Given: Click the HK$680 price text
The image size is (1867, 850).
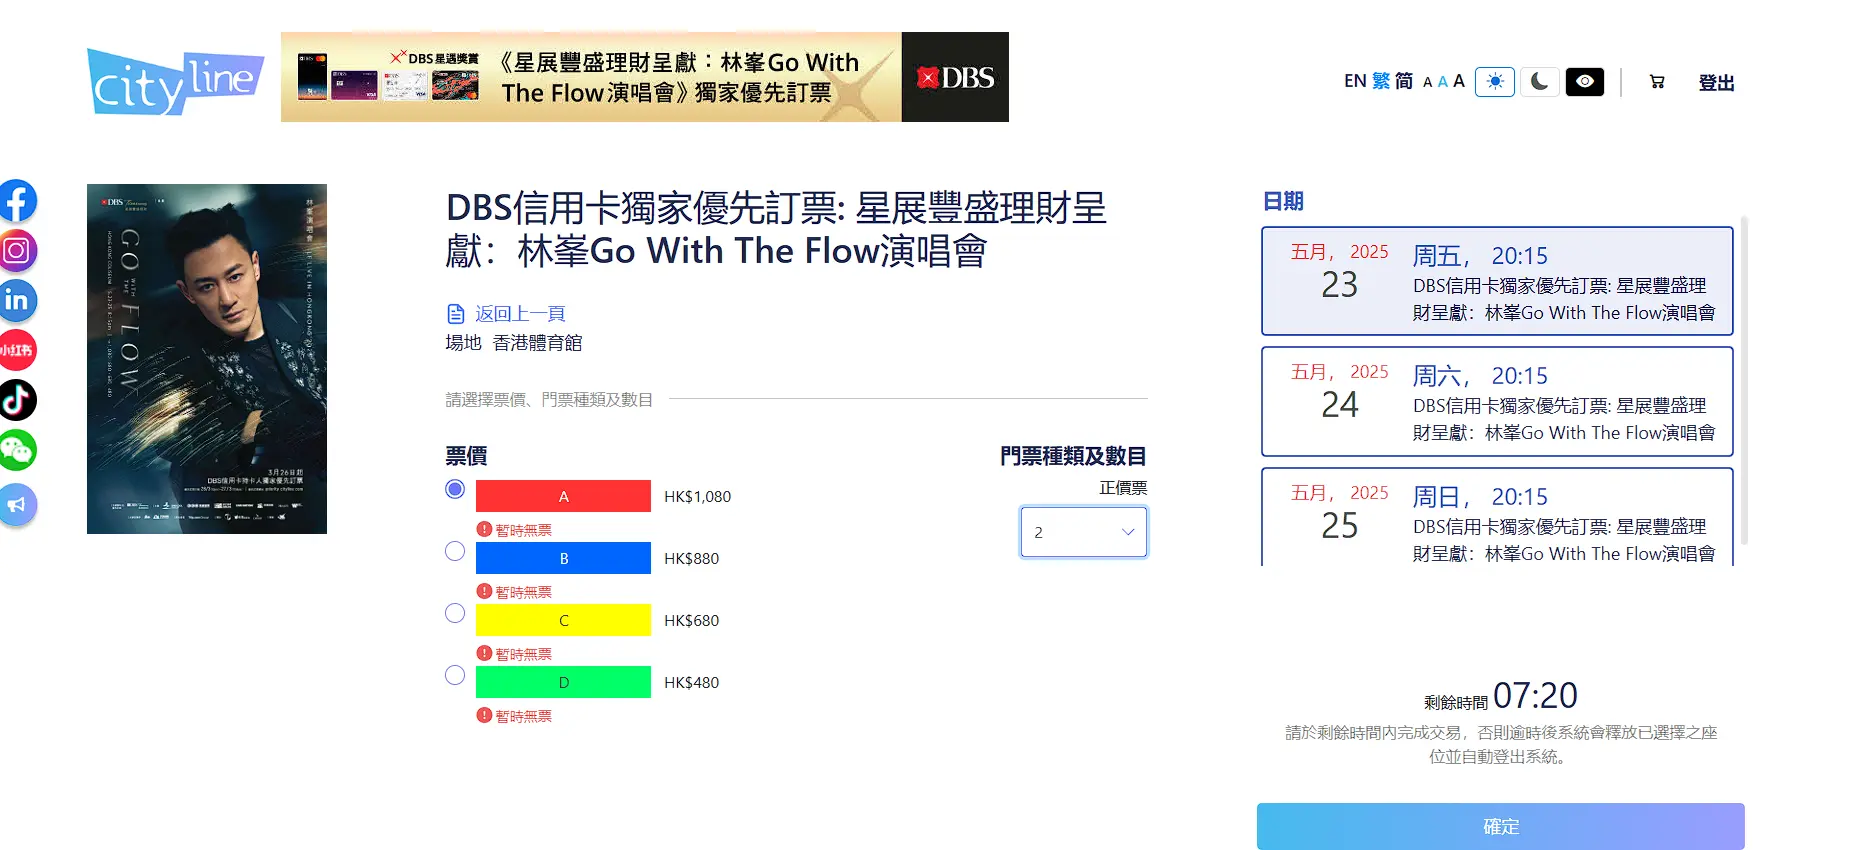Looking at the screenshot, I should (x=692, y=620).
